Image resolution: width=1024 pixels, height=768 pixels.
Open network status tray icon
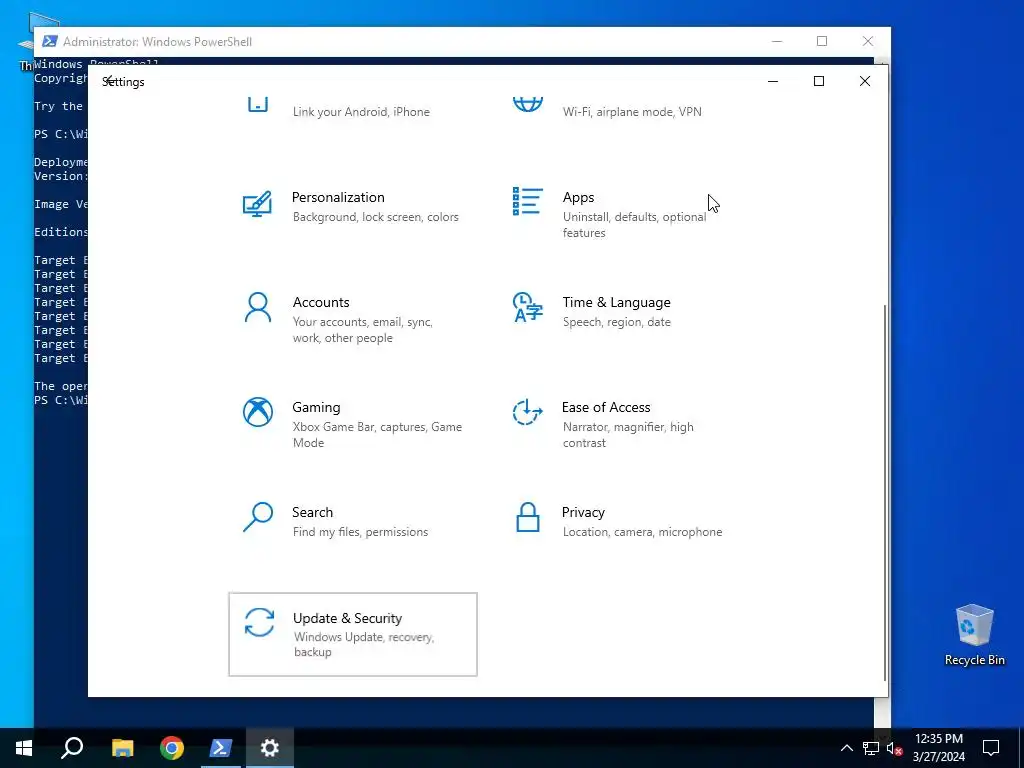click(x=871, y=748)
